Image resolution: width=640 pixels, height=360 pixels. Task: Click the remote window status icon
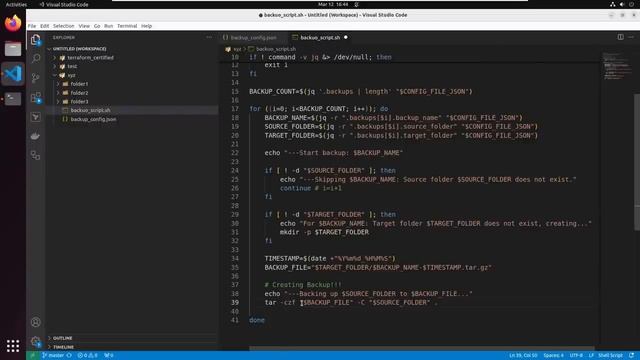click(x=32, y=355)
